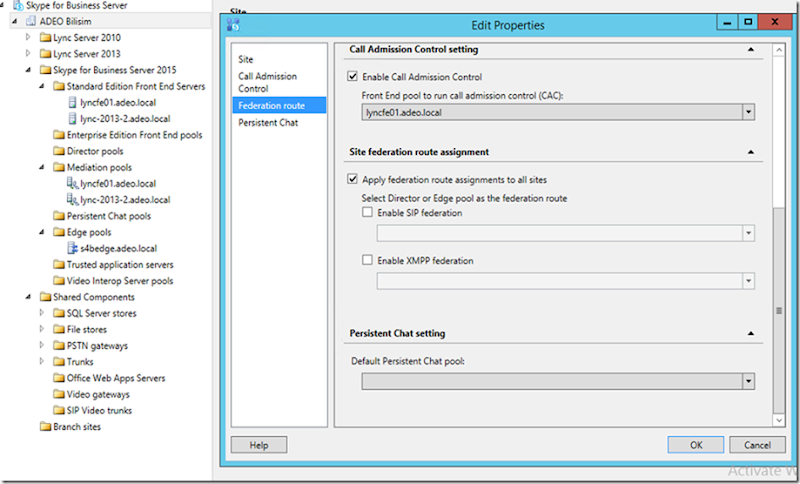
Task: Expand the Lync Server 2013 tree node
Action: pyautogui.click(x=28, y=54)
